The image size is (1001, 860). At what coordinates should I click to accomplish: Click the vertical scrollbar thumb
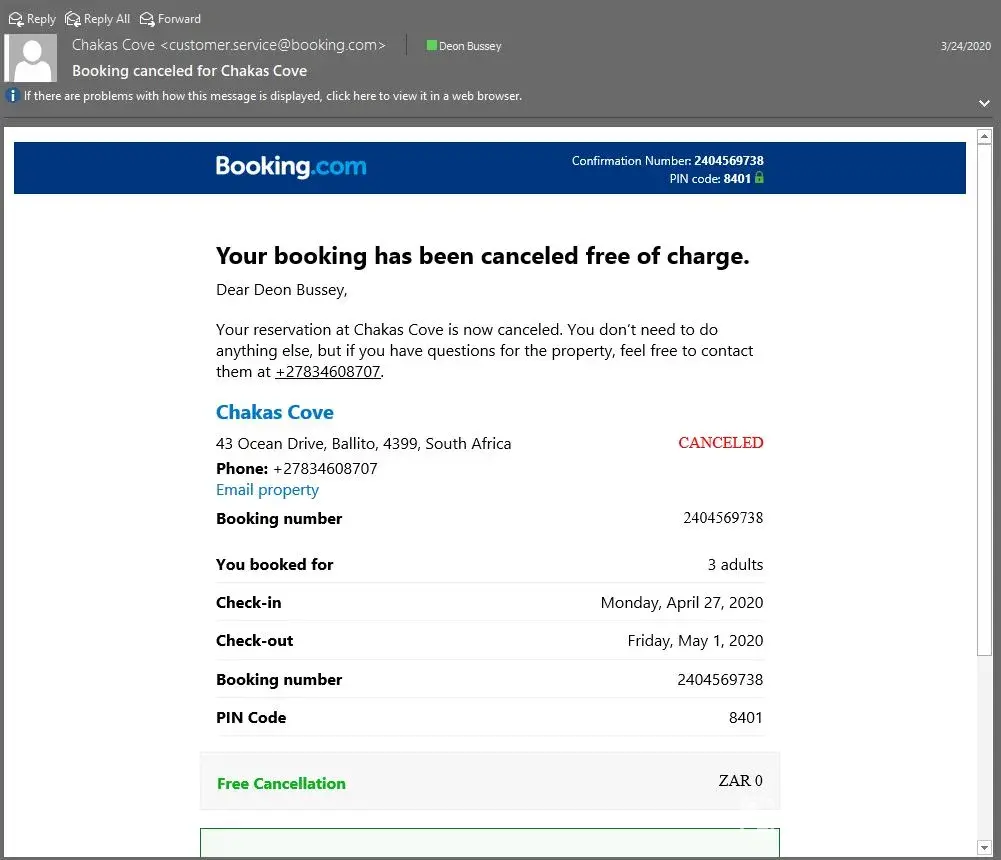coord(984,400)
